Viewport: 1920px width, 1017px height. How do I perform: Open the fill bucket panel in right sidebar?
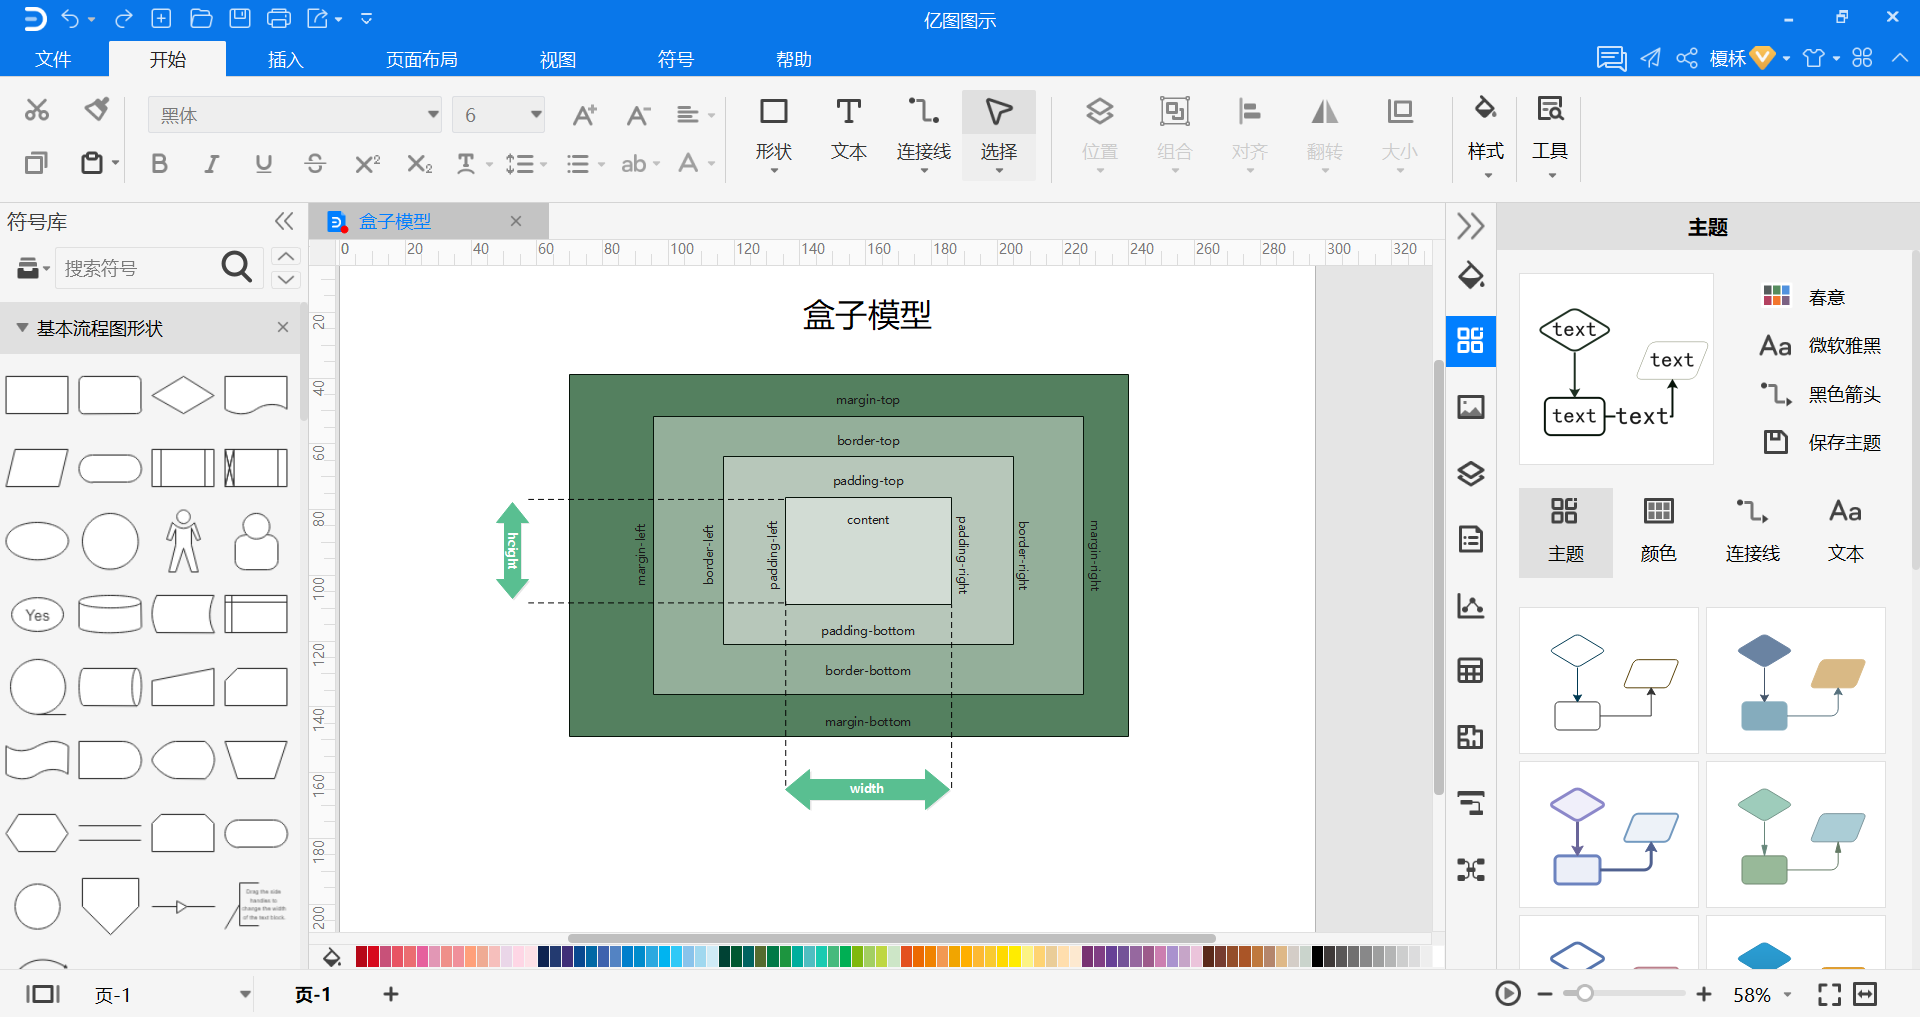point(1471,275)
